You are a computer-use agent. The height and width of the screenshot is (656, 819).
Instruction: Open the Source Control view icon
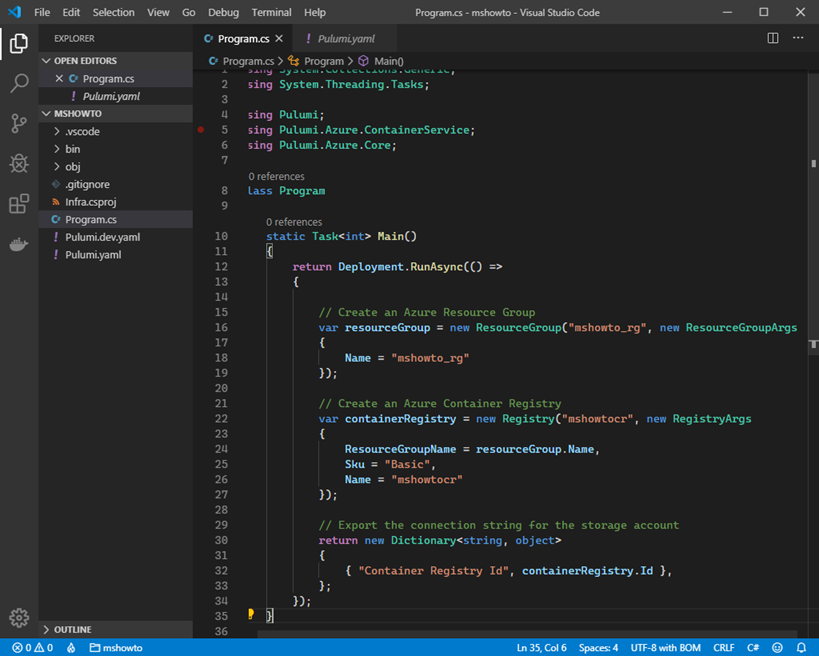tap(19, 123)
